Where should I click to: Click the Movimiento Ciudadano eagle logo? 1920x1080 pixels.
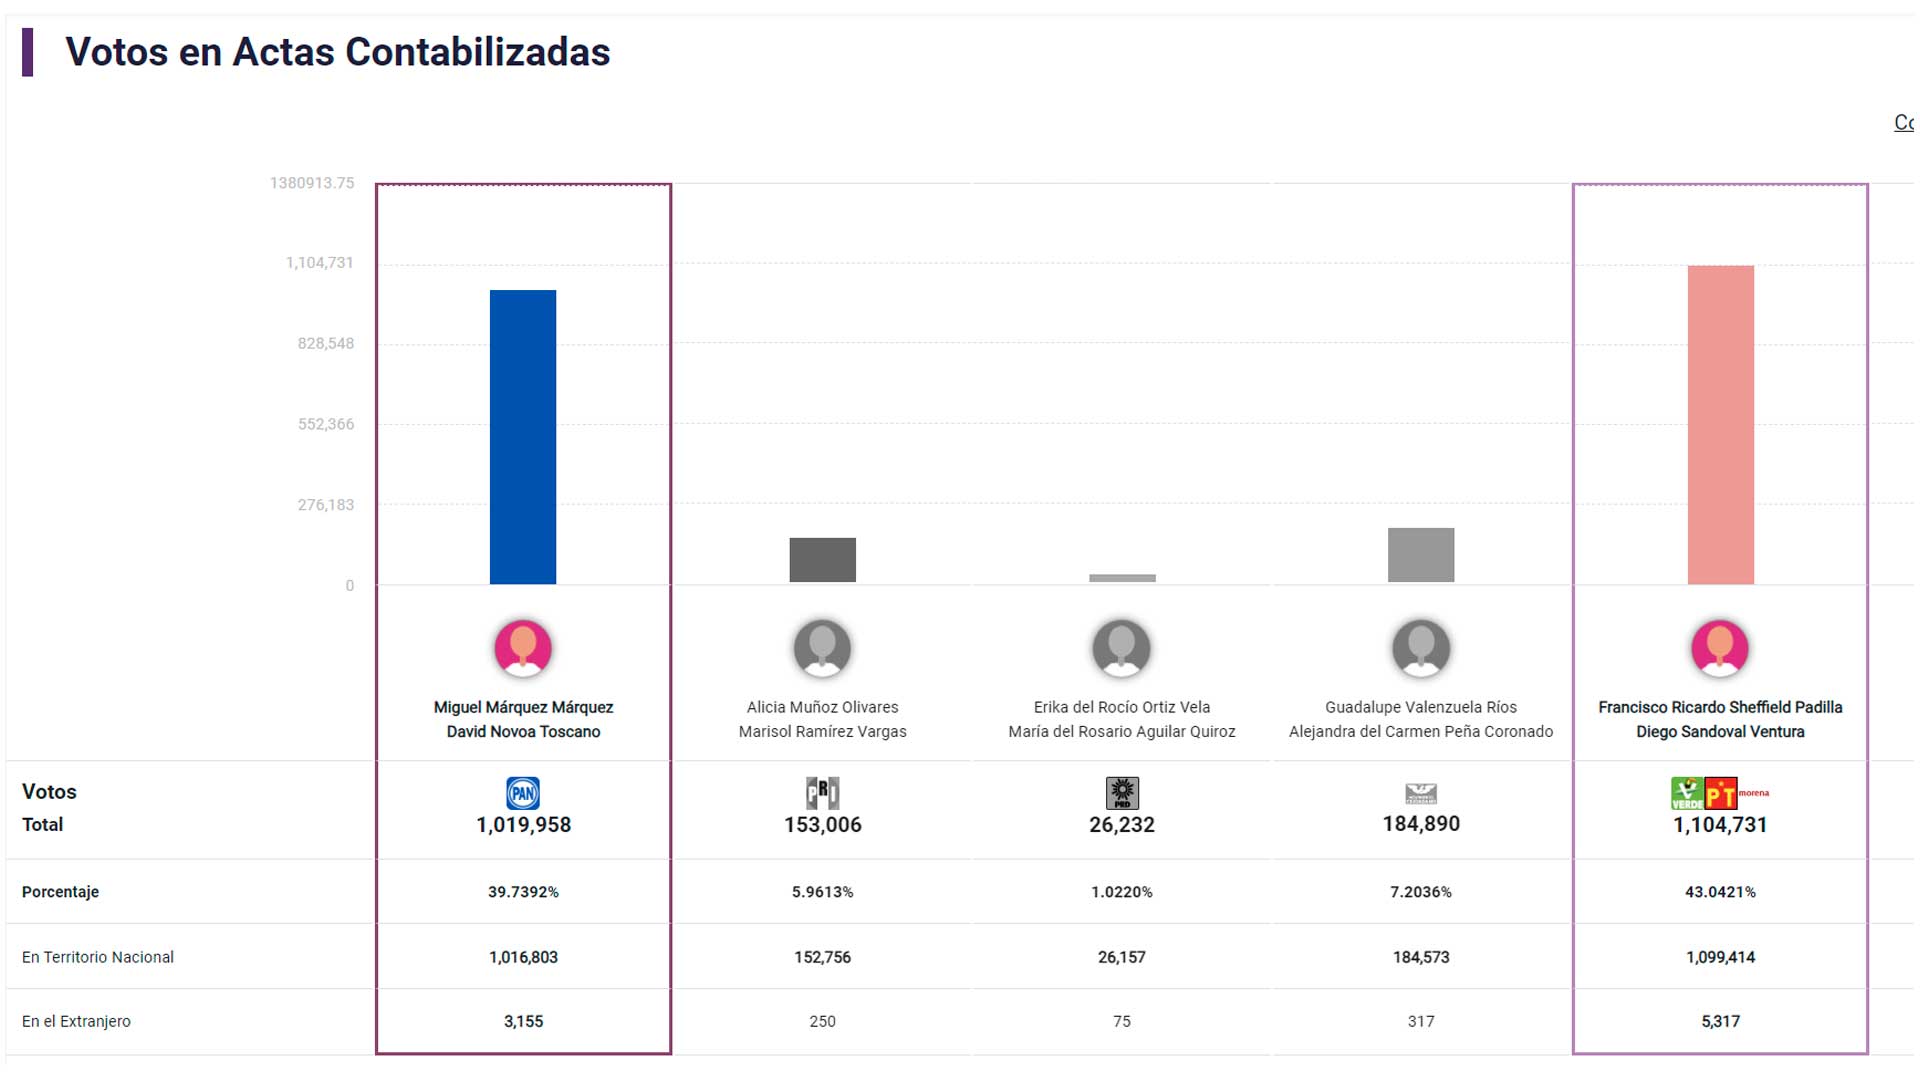1421,794
